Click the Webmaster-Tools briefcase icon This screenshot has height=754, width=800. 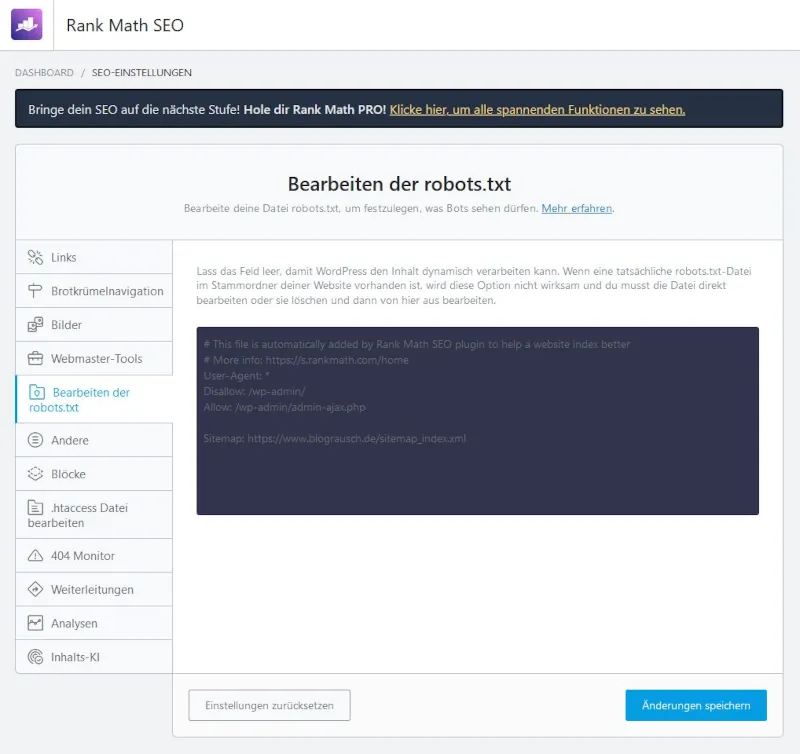(35, 358)
